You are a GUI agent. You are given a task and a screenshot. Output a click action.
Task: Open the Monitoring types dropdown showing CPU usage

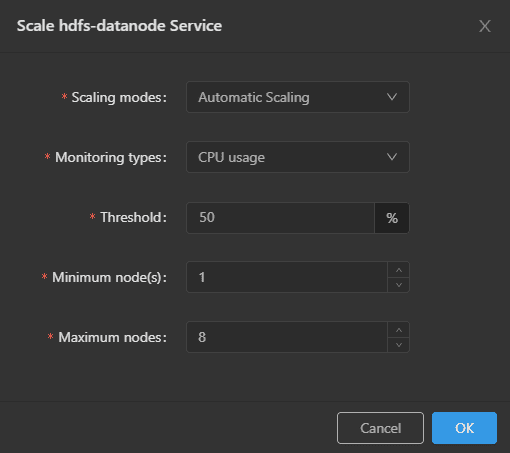pyautogui.click(x=298, y=157)
